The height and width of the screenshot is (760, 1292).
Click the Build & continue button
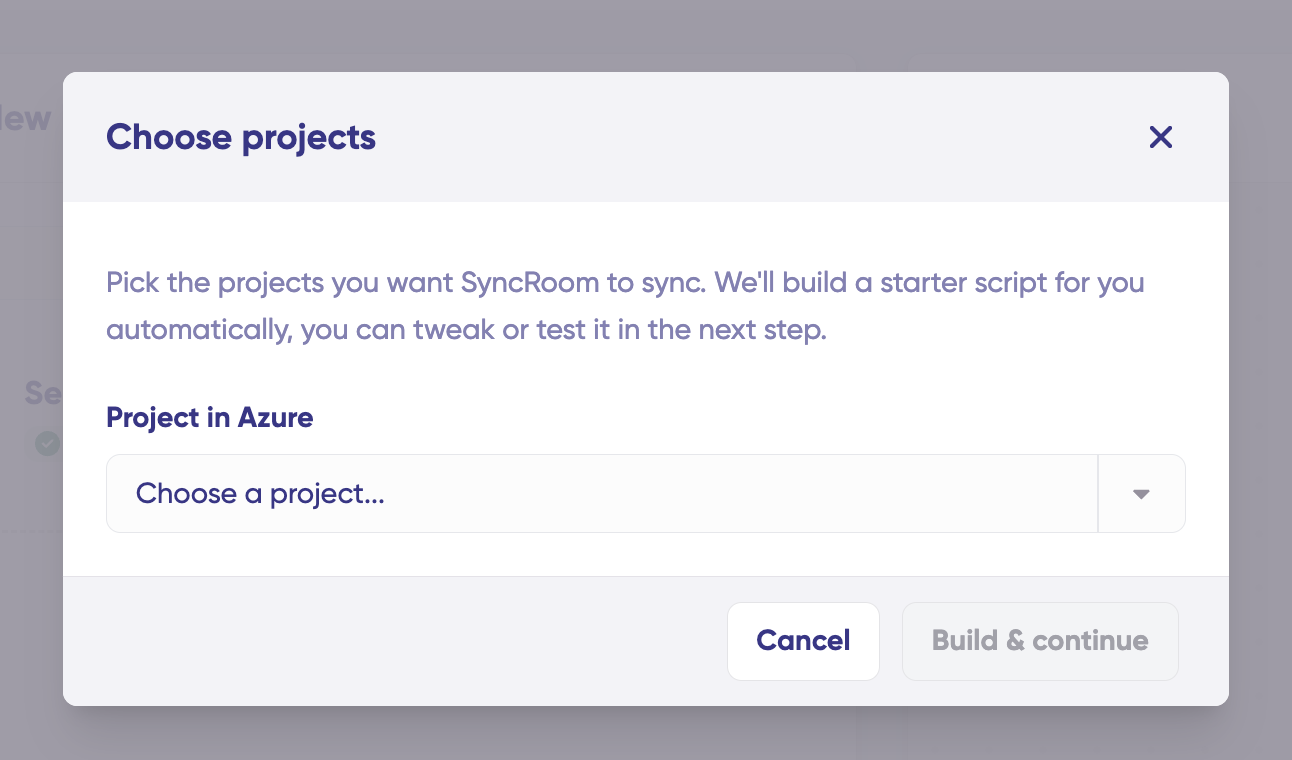coord(1040,641)
